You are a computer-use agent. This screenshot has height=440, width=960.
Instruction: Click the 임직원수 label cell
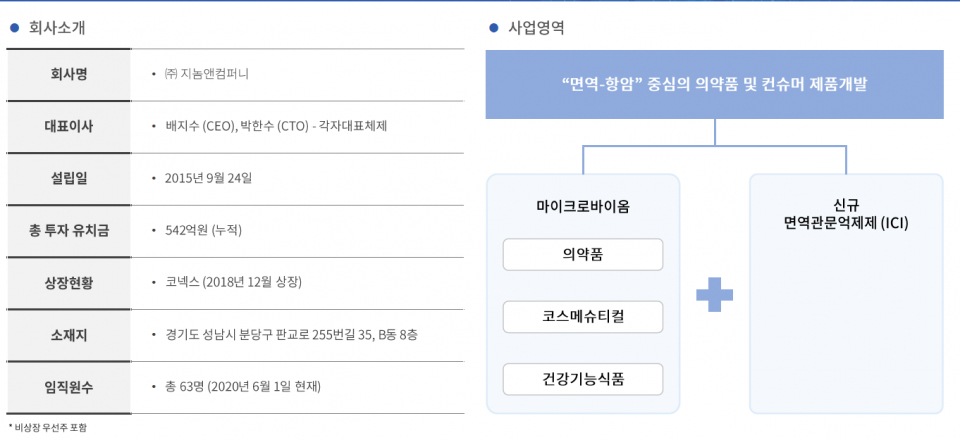coord(69,386)
